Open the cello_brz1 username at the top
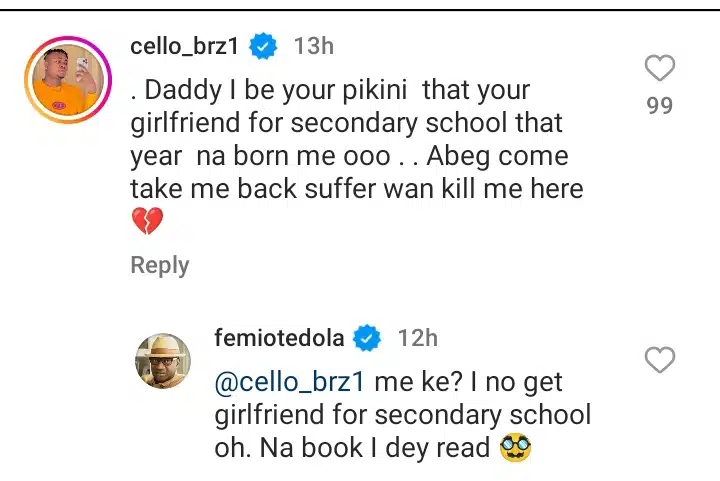This screenshot has height=481, width=720. coord(188,45)
